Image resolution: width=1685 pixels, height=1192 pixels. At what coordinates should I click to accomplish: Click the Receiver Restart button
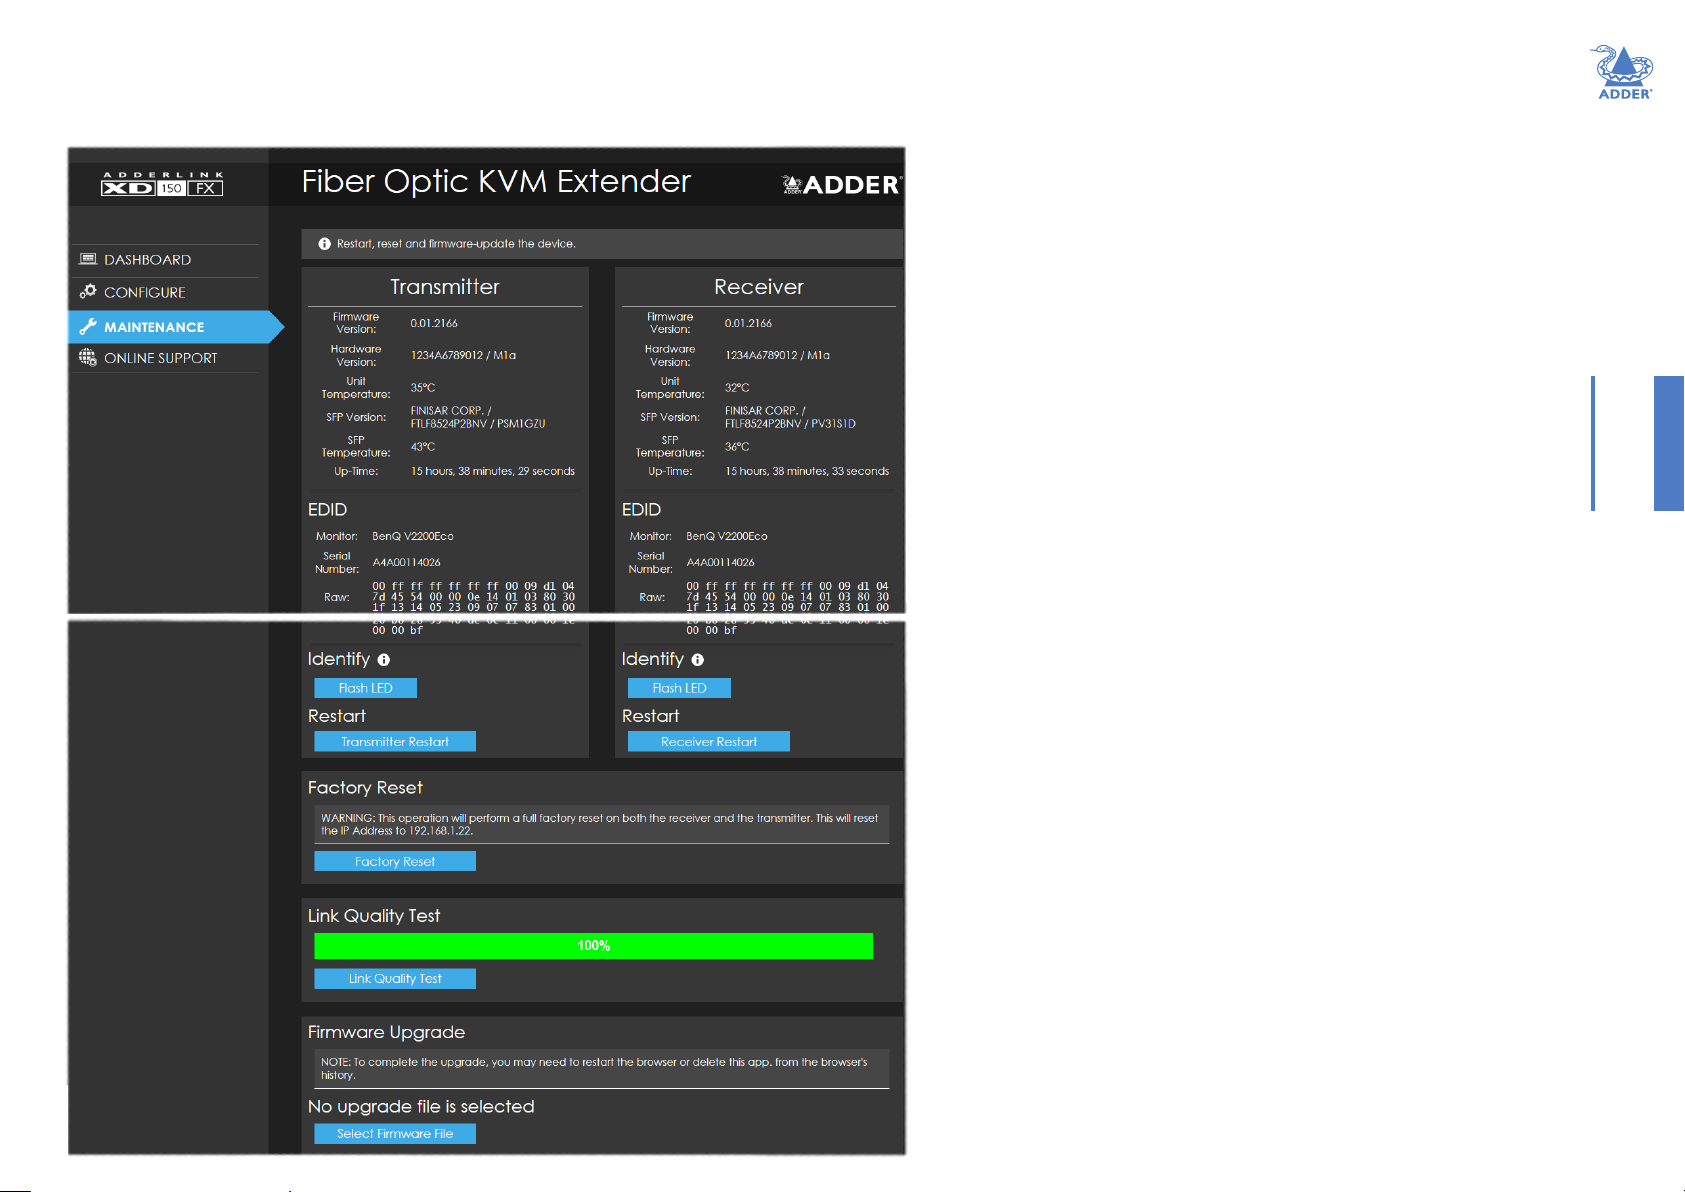tap(709, 742)
